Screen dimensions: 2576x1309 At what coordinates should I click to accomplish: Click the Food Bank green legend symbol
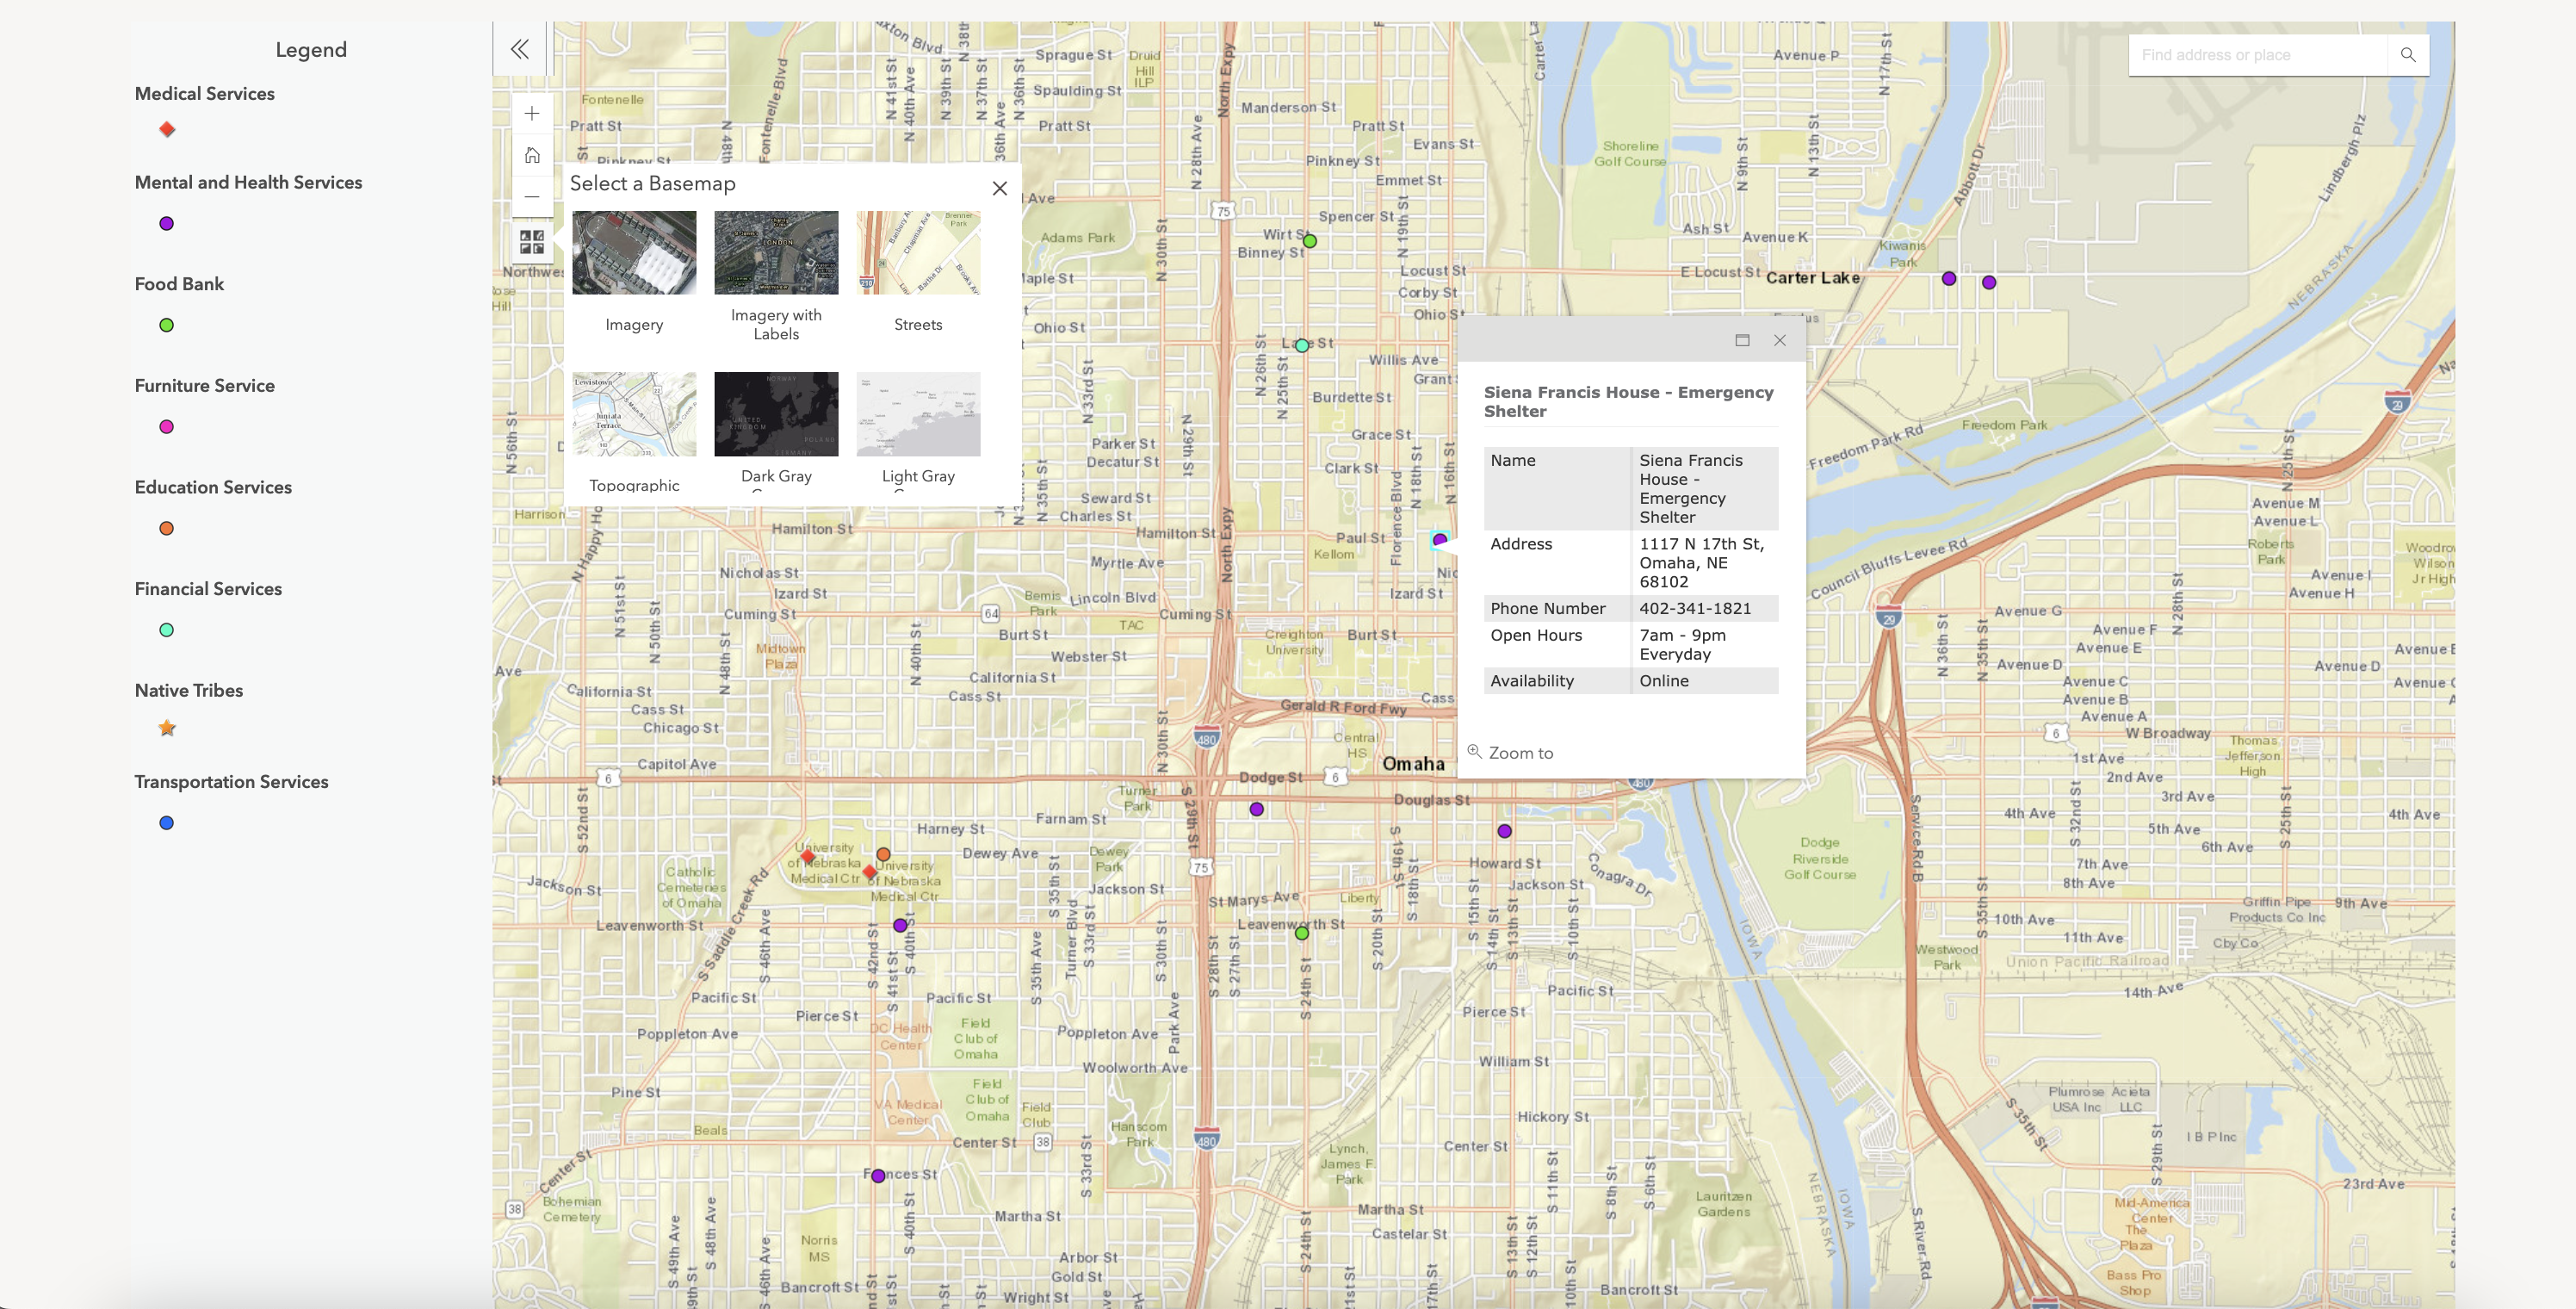coord(167,325)
